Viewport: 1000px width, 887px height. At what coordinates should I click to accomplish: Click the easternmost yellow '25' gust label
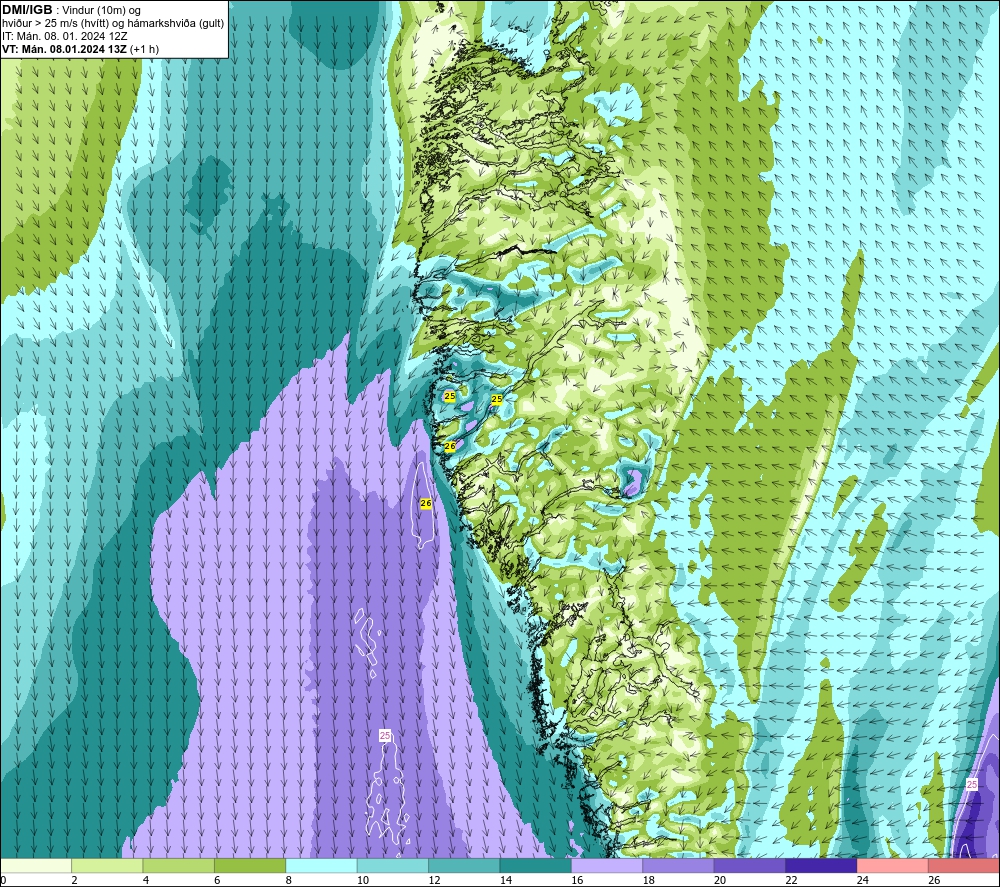coord(496,399)
